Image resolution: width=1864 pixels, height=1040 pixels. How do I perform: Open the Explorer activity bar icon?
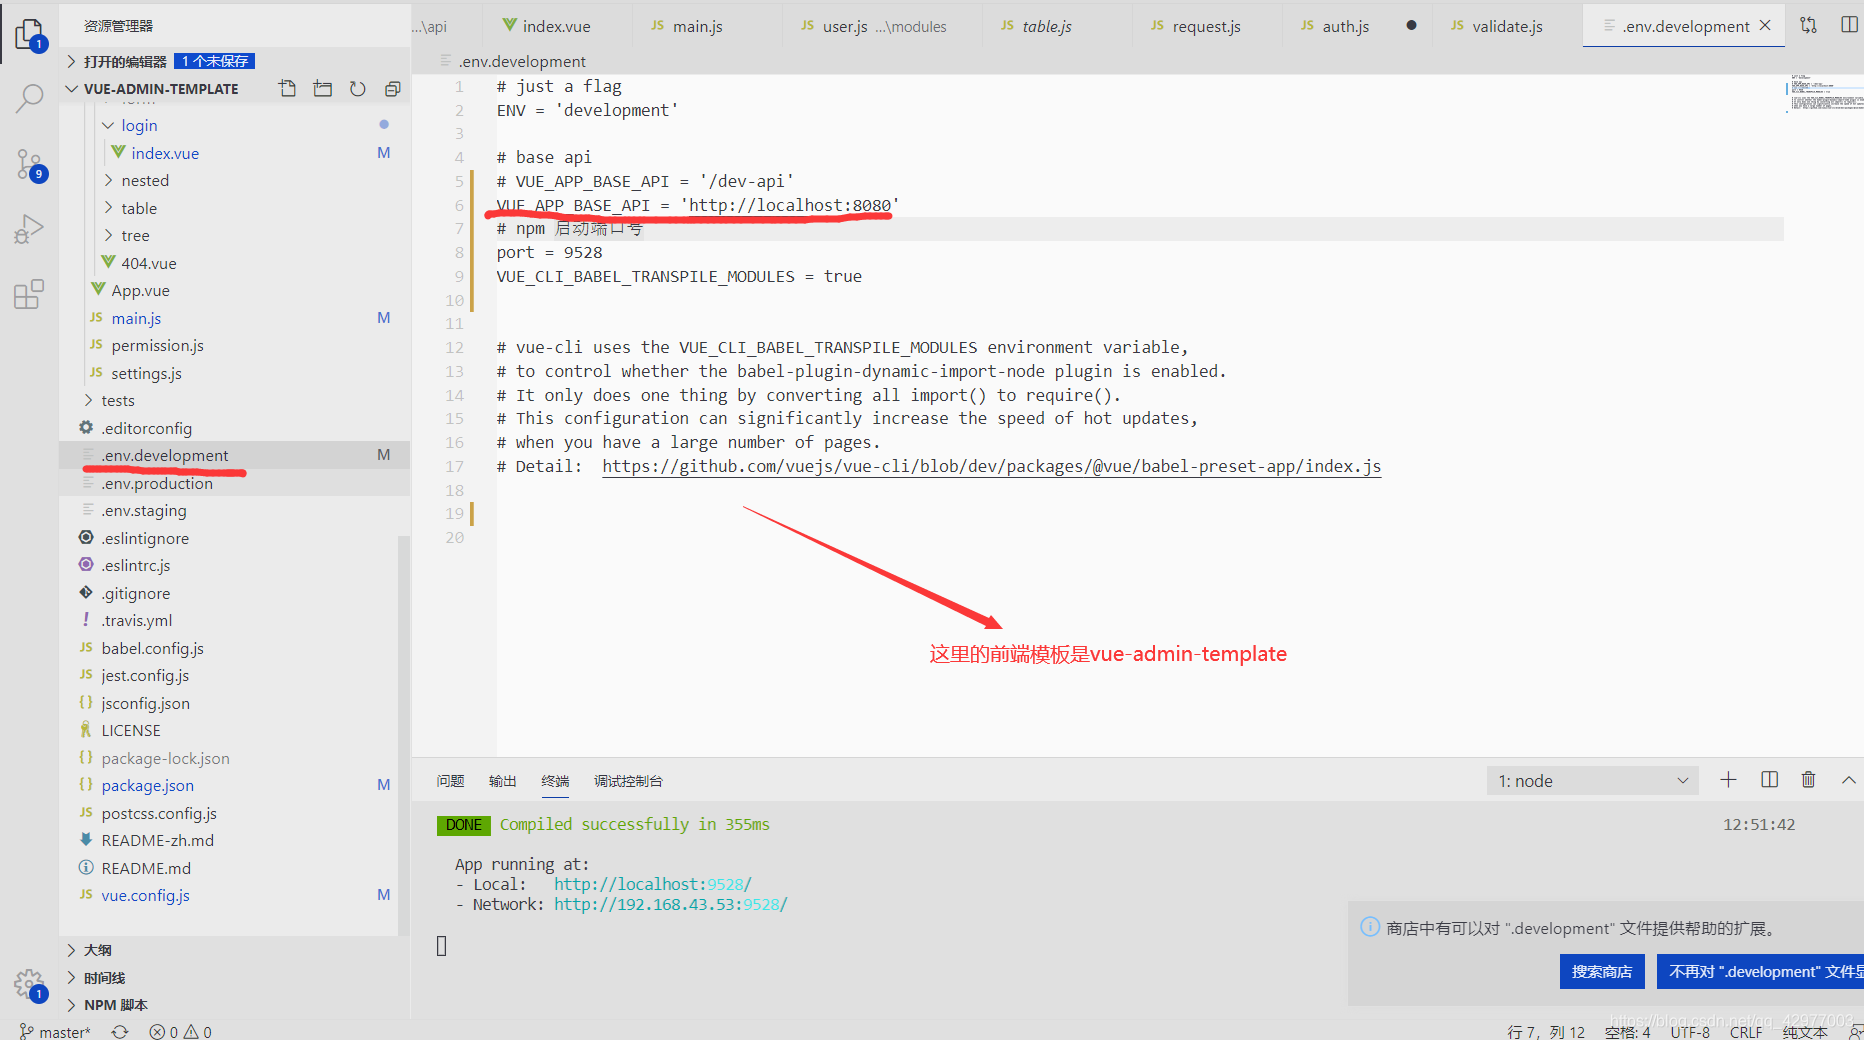coord(30,36)
